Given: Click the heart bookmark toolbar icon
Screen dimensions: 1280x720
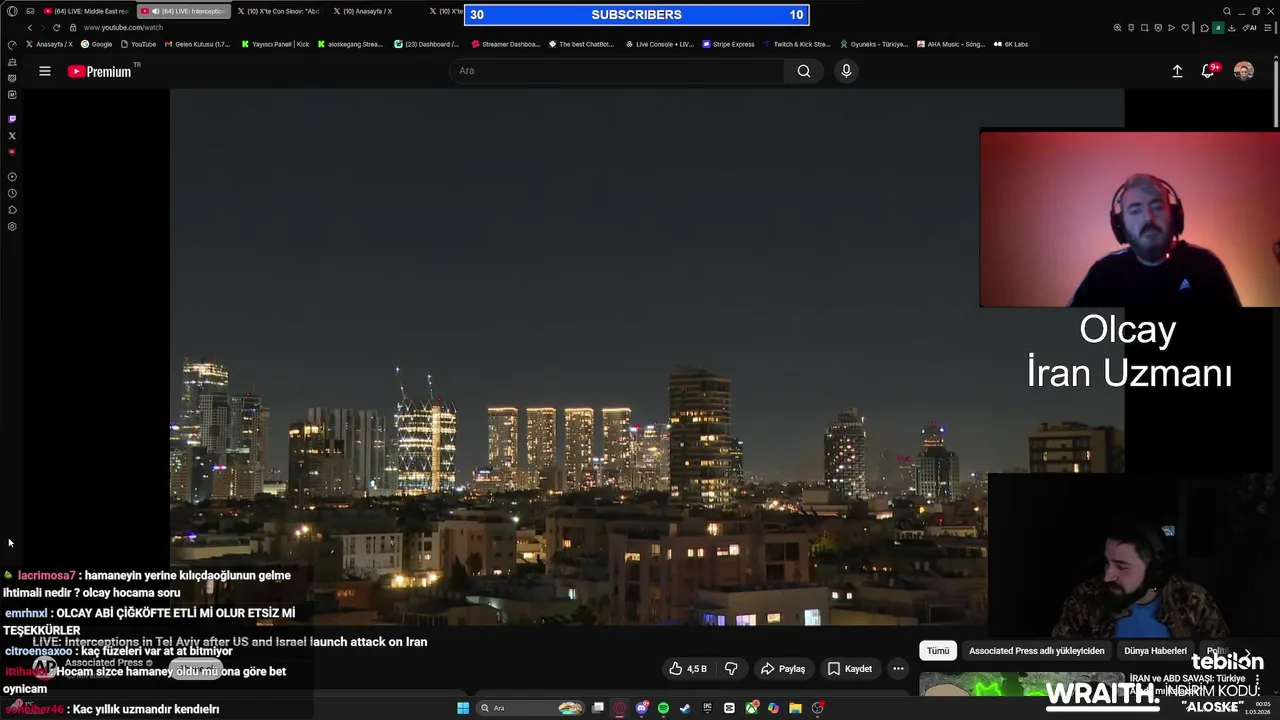Looking at the screenshot, I should coord(1185,28).
